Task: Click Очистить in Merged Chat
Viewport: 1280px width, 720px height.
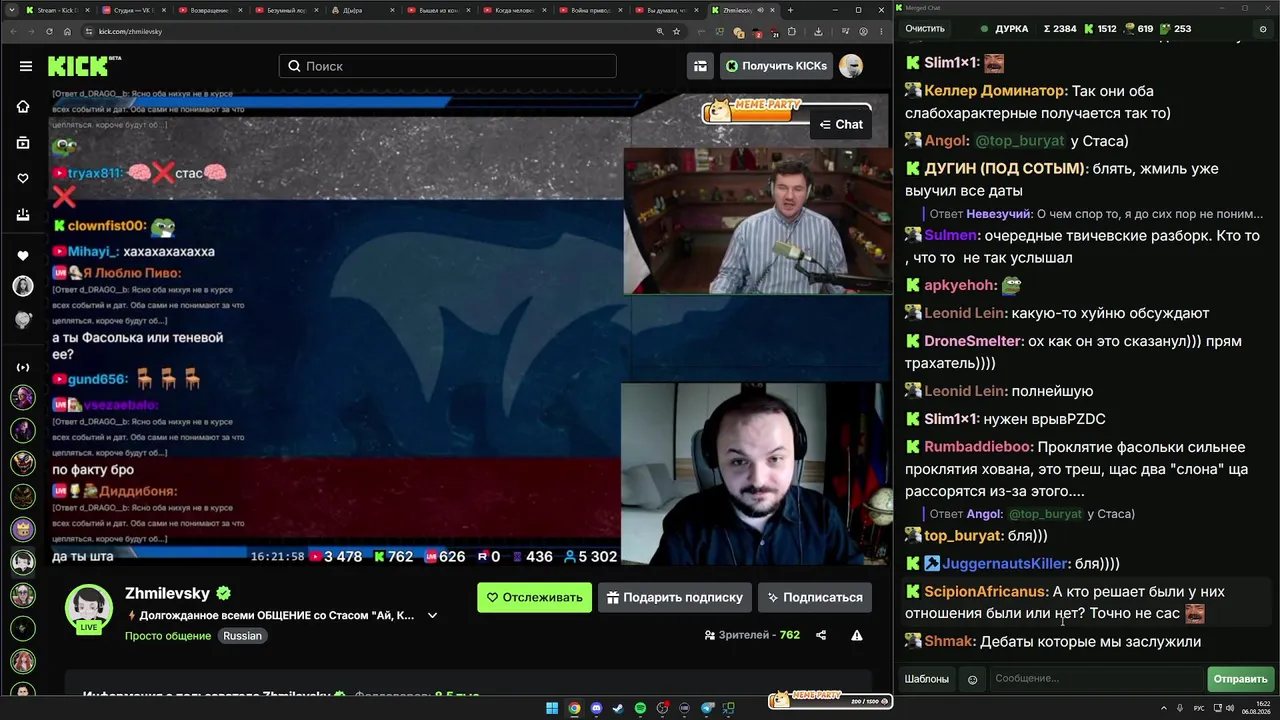Action: (x=925, y=29)
